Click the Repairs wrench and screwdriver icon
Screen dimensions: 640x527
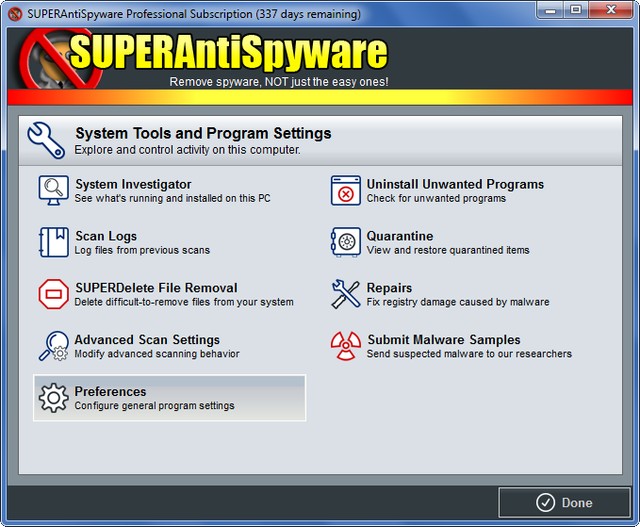click(x=346, y=294)
